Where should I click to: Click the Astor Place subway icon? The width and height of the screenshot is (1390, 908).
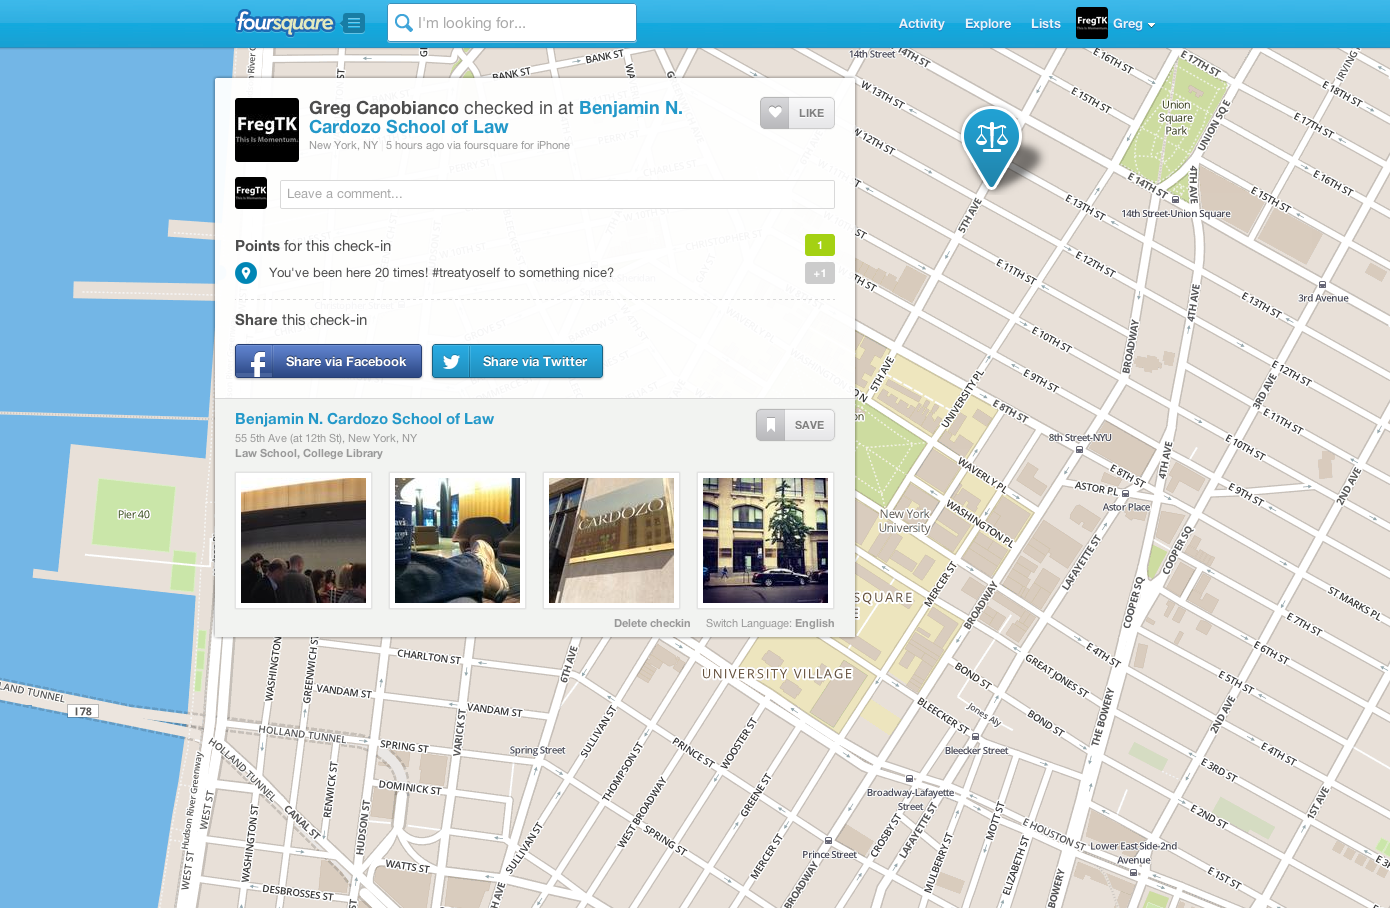coord(1125,494)
